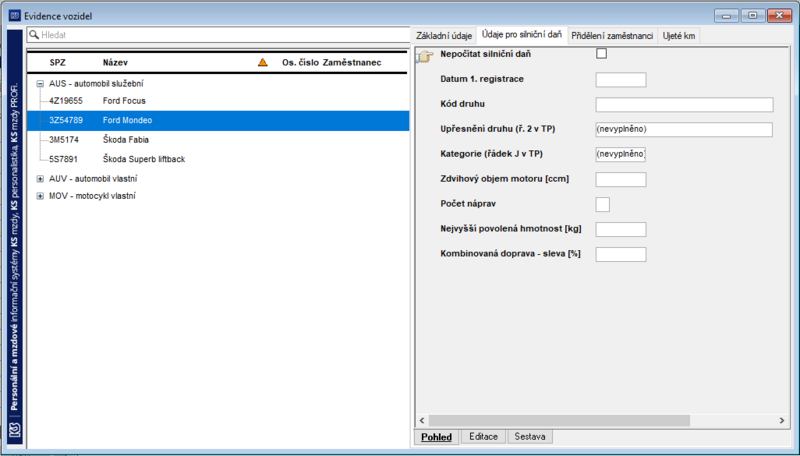
Task: Open the Kategorie (řádek J v TP) field
Action: tap(620, 154)
